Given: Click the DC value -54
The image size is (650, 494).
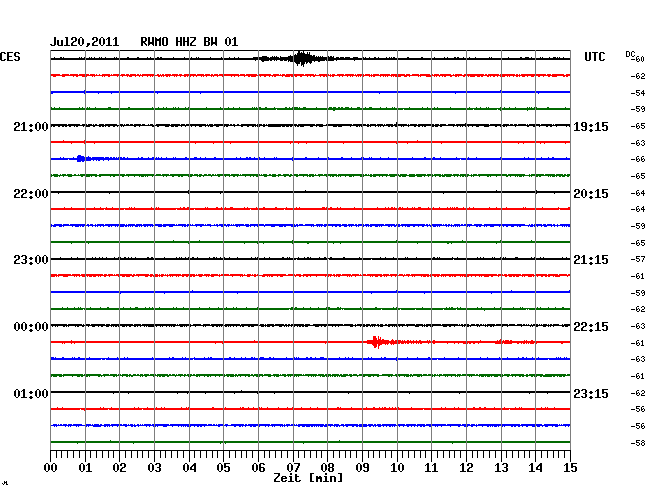Looking at the screenshot, I should click(638, 93).
